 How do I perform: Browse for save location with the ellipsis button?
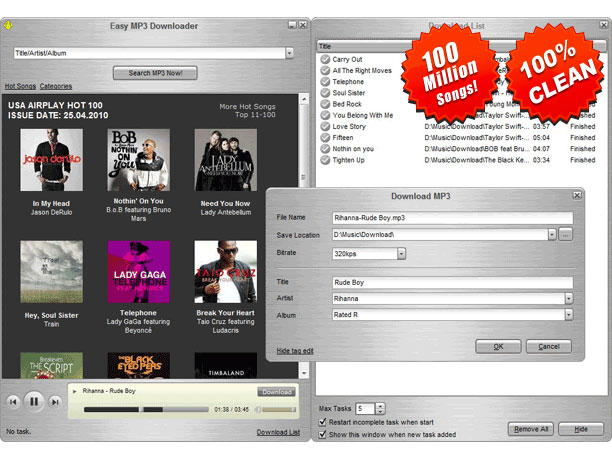[566, 235]
